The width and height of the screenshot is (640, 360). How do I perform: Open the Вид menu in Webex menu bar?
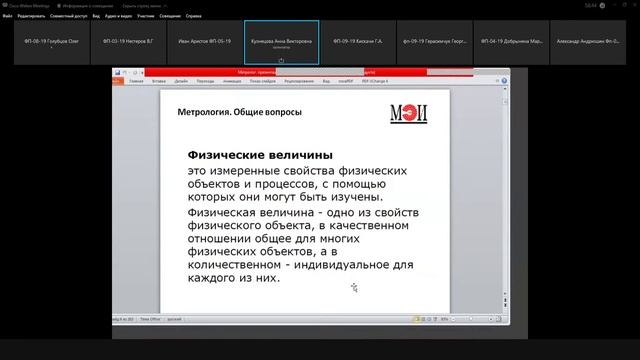coord(96,16)
